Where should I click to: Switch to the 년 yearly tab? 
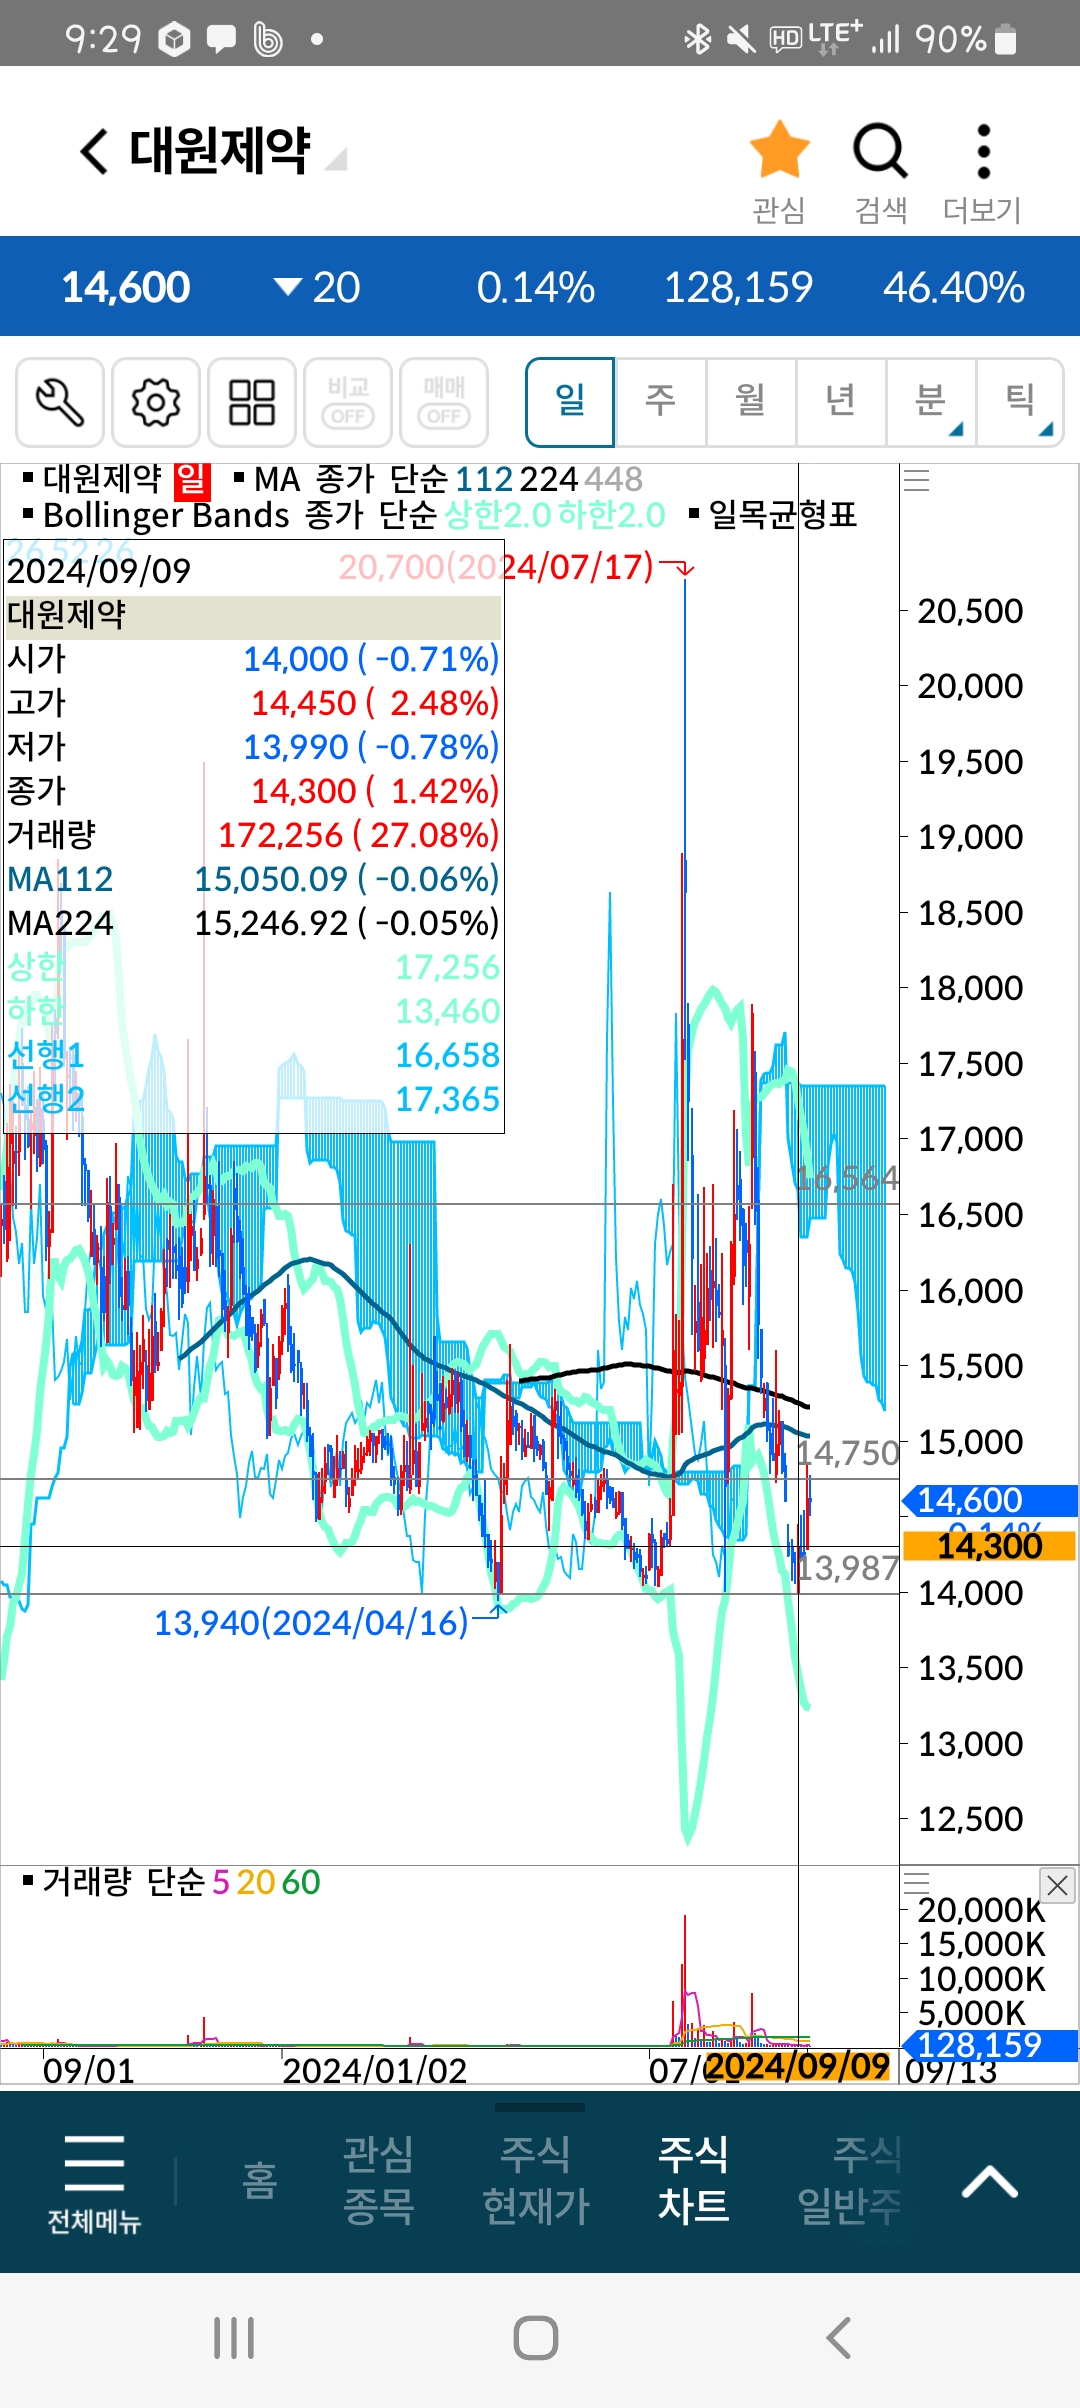(x=840, y=402)
